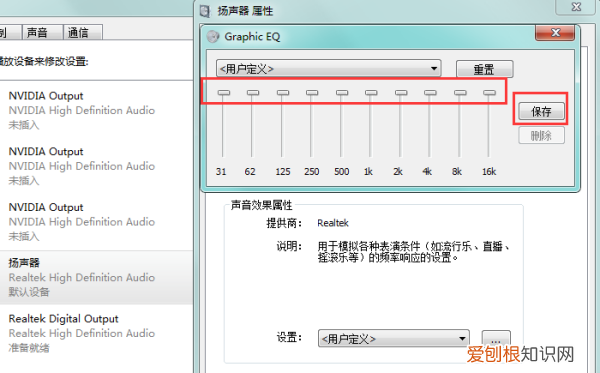This screenshot has width=600, height=373.
Task: Click the 4k slider handle
Action: coord(430,93)
